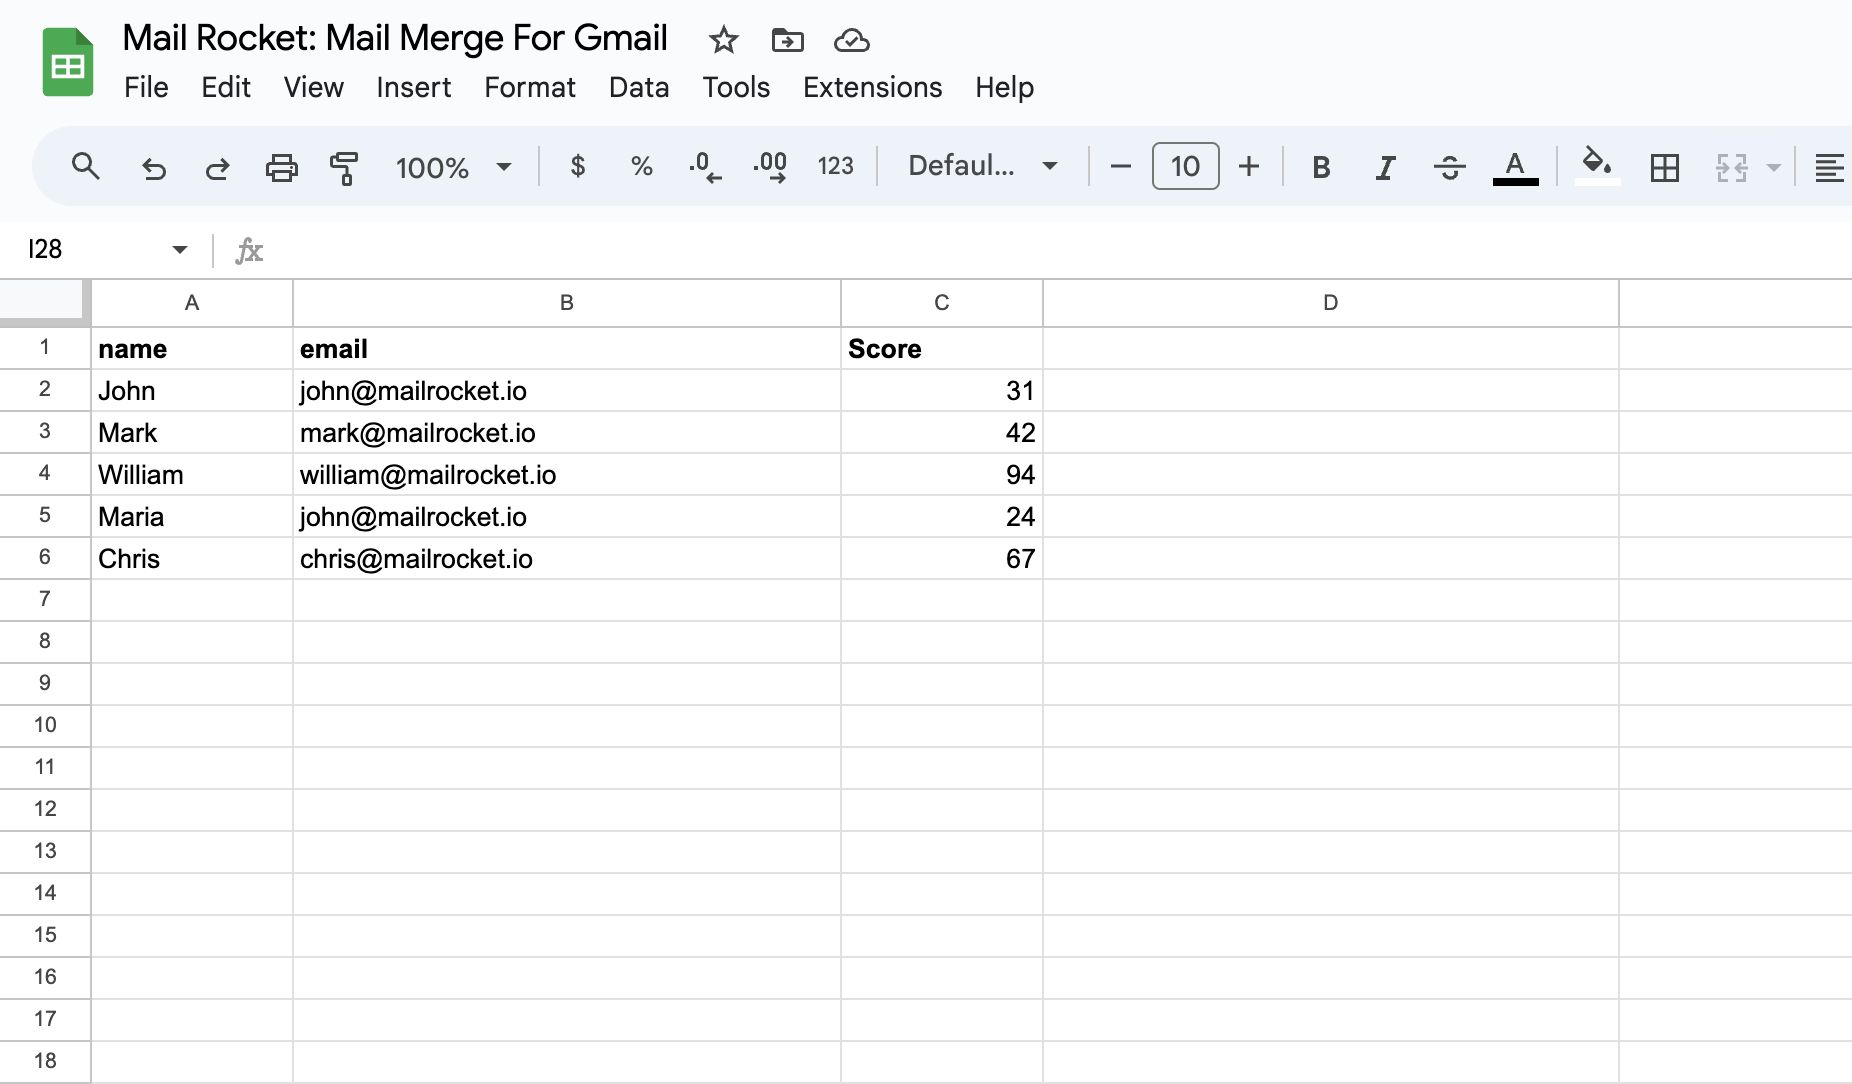
Task: Format selection as currency
Action: point(577,166)
